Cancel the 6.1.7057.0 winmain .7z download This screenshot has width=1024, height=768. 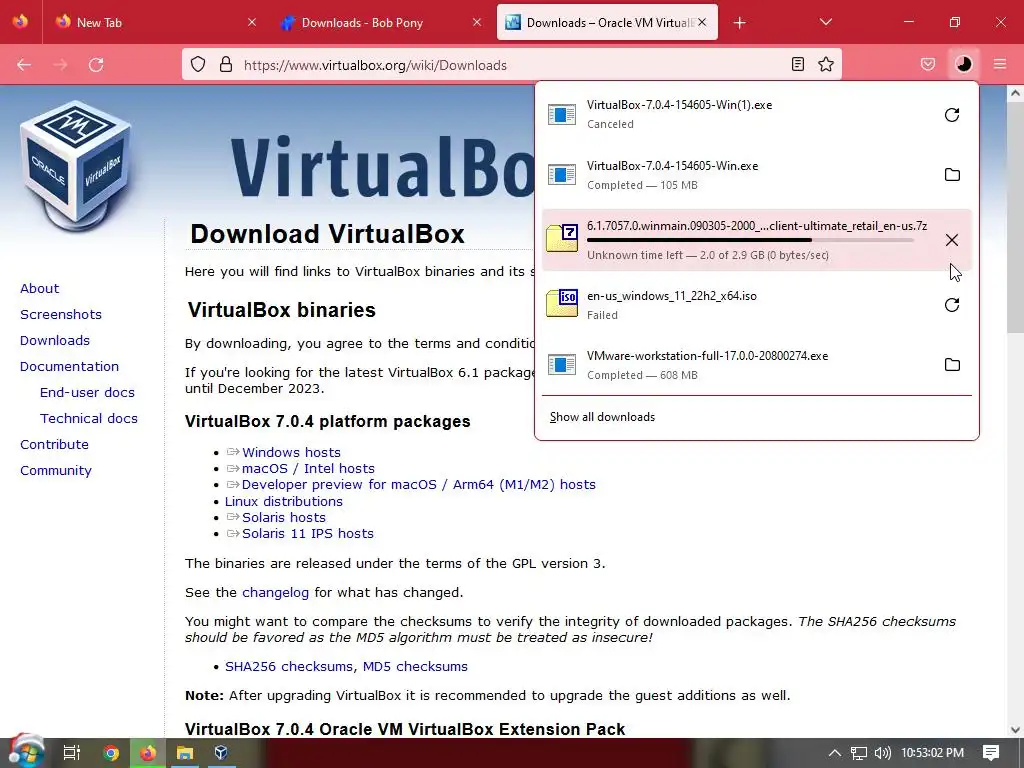click(952, 240)
